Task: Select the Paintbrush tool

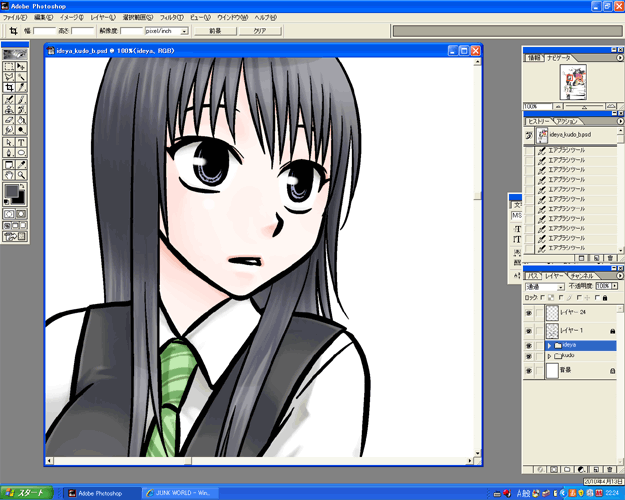Action: 21,99
